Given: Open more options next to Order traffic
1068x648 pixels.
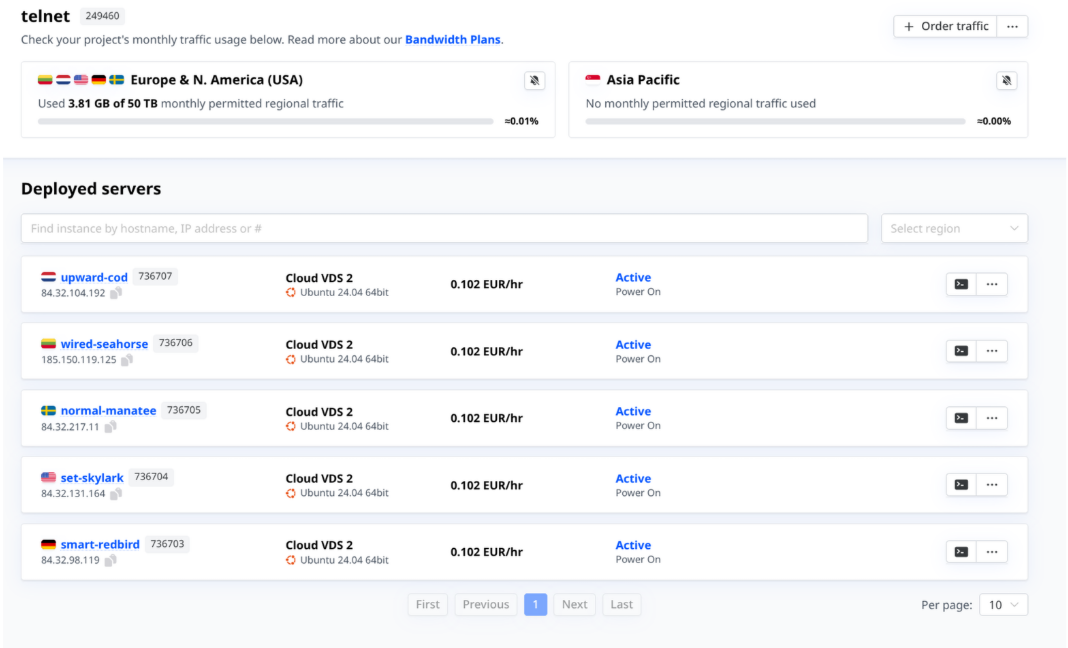Looking at the screenshot, I should [1012, 27].
